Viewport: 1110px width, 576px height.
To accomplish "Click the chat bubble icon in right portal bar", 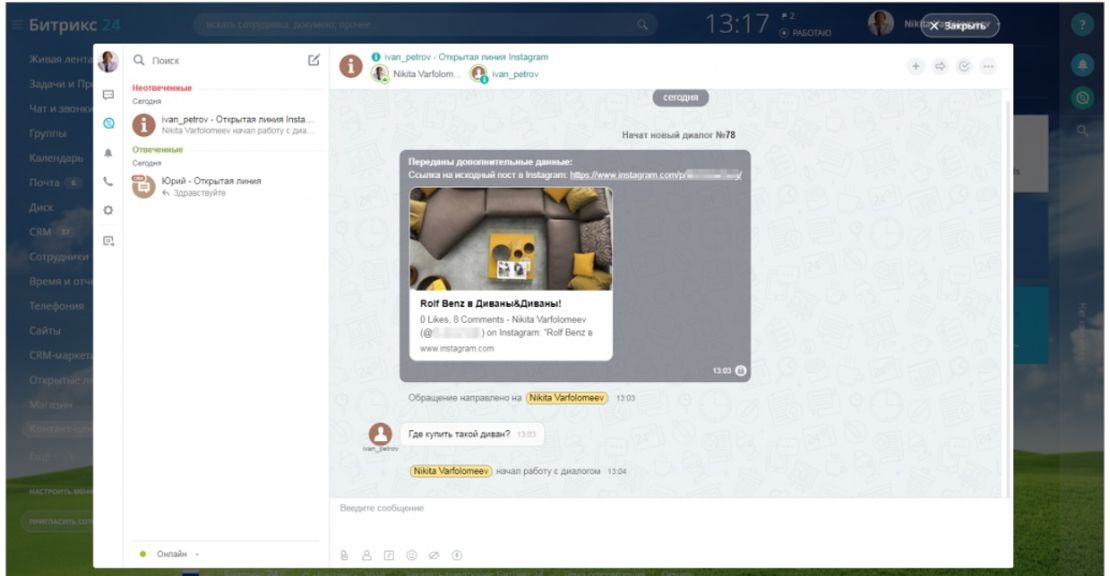I will pos(1082,98).
